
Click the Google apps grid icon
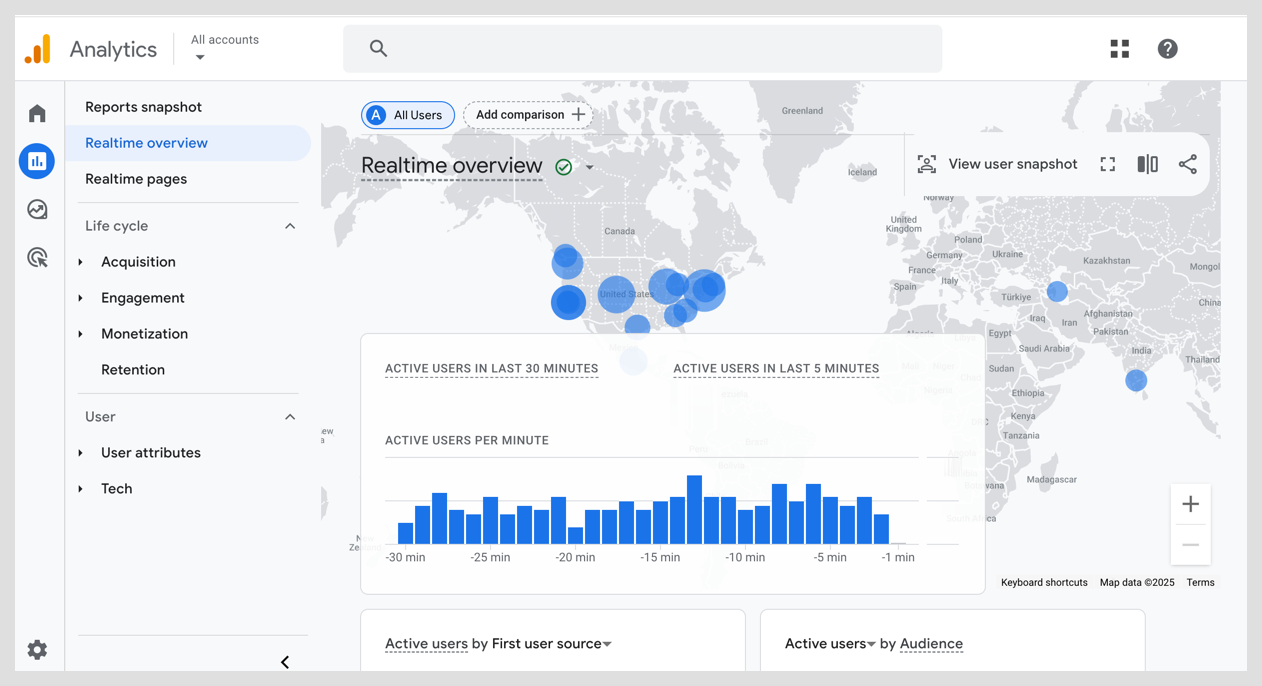click(x=1119, y=49)
